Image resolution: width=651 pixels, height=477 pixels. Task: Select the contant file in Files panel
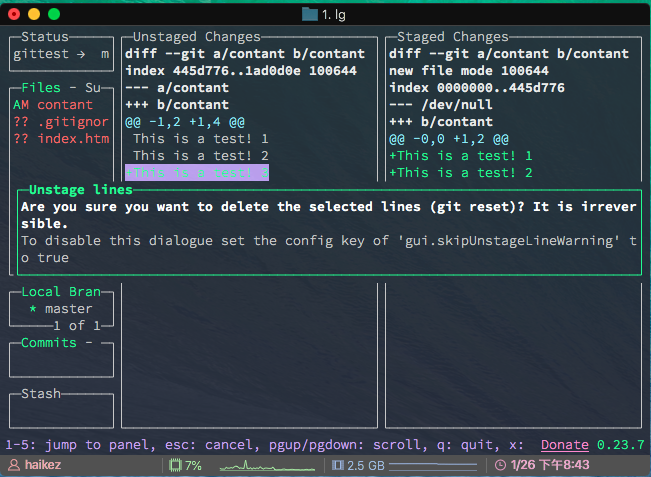[64, 105]
